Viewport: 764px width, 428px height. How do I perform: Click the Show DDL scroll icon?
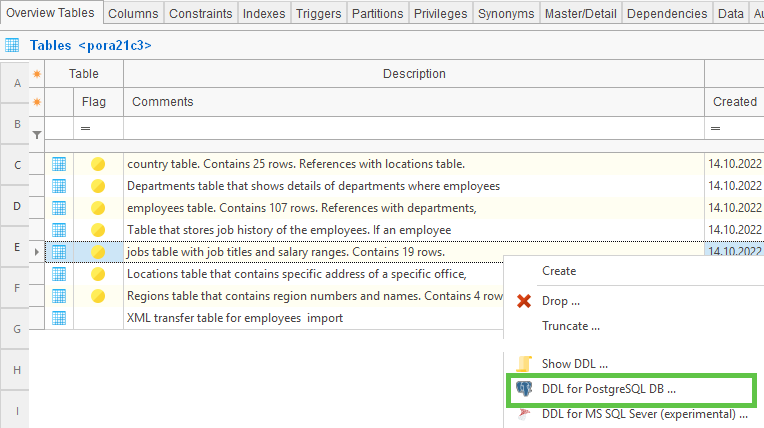pos(524,364)
